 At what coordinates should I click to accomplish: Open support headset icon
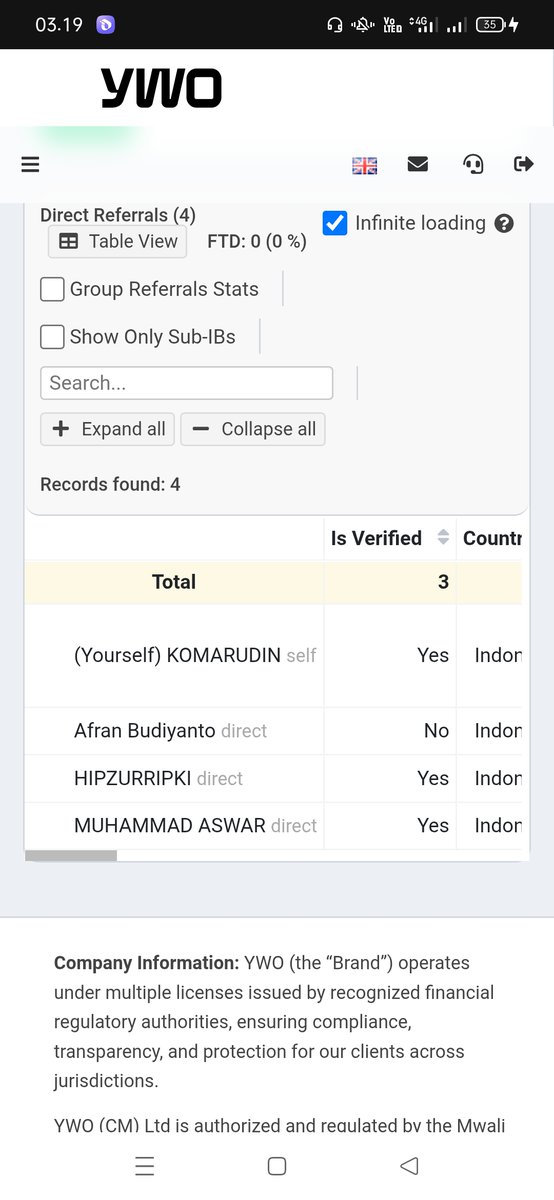coord(473,165)
